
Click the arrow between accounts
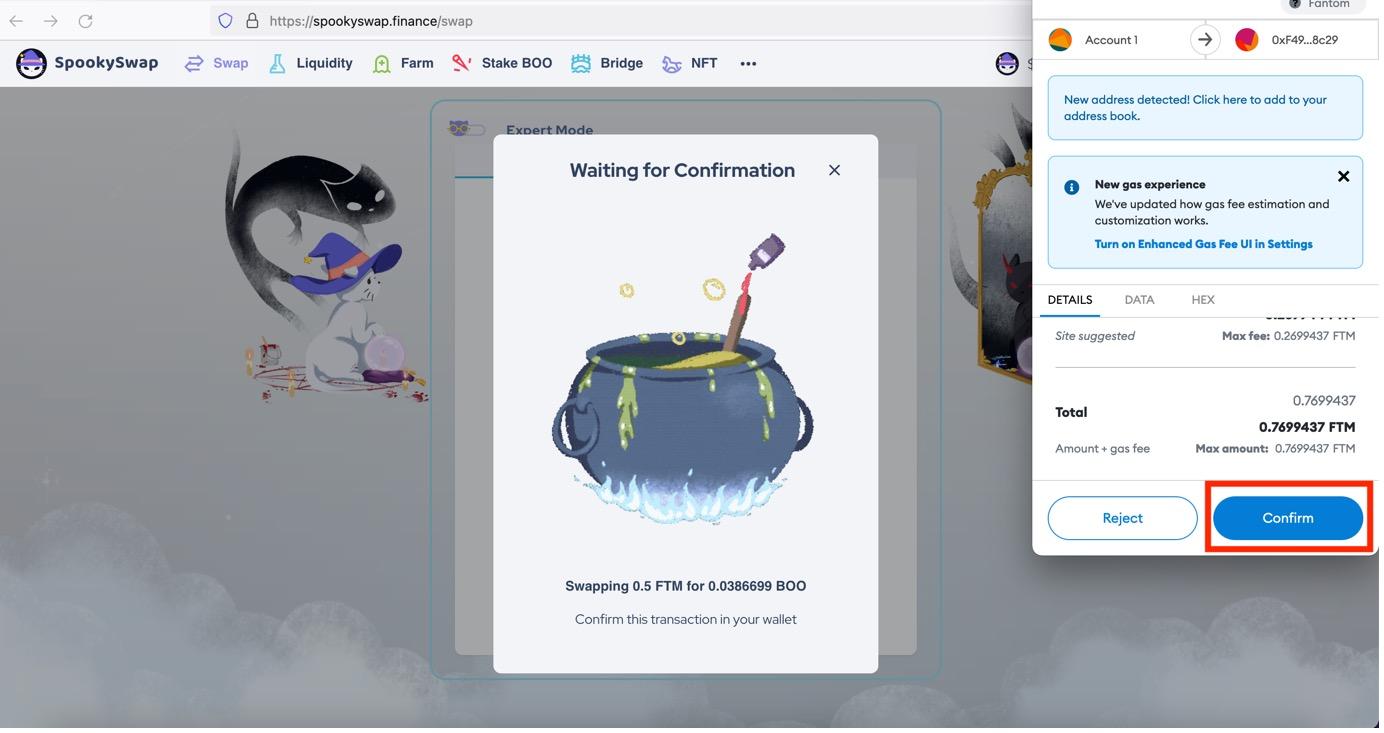[1205, 40]
